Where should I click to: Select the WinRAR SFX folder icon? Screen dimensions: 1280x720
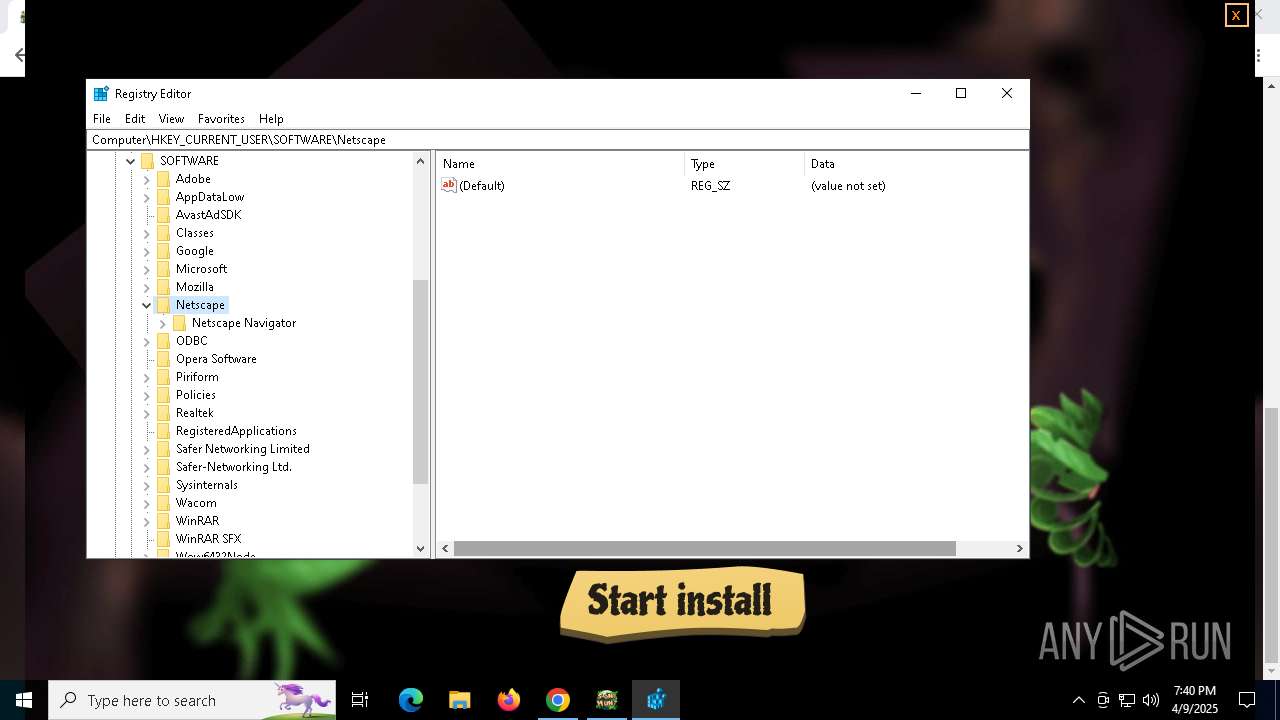coord(163,539)
